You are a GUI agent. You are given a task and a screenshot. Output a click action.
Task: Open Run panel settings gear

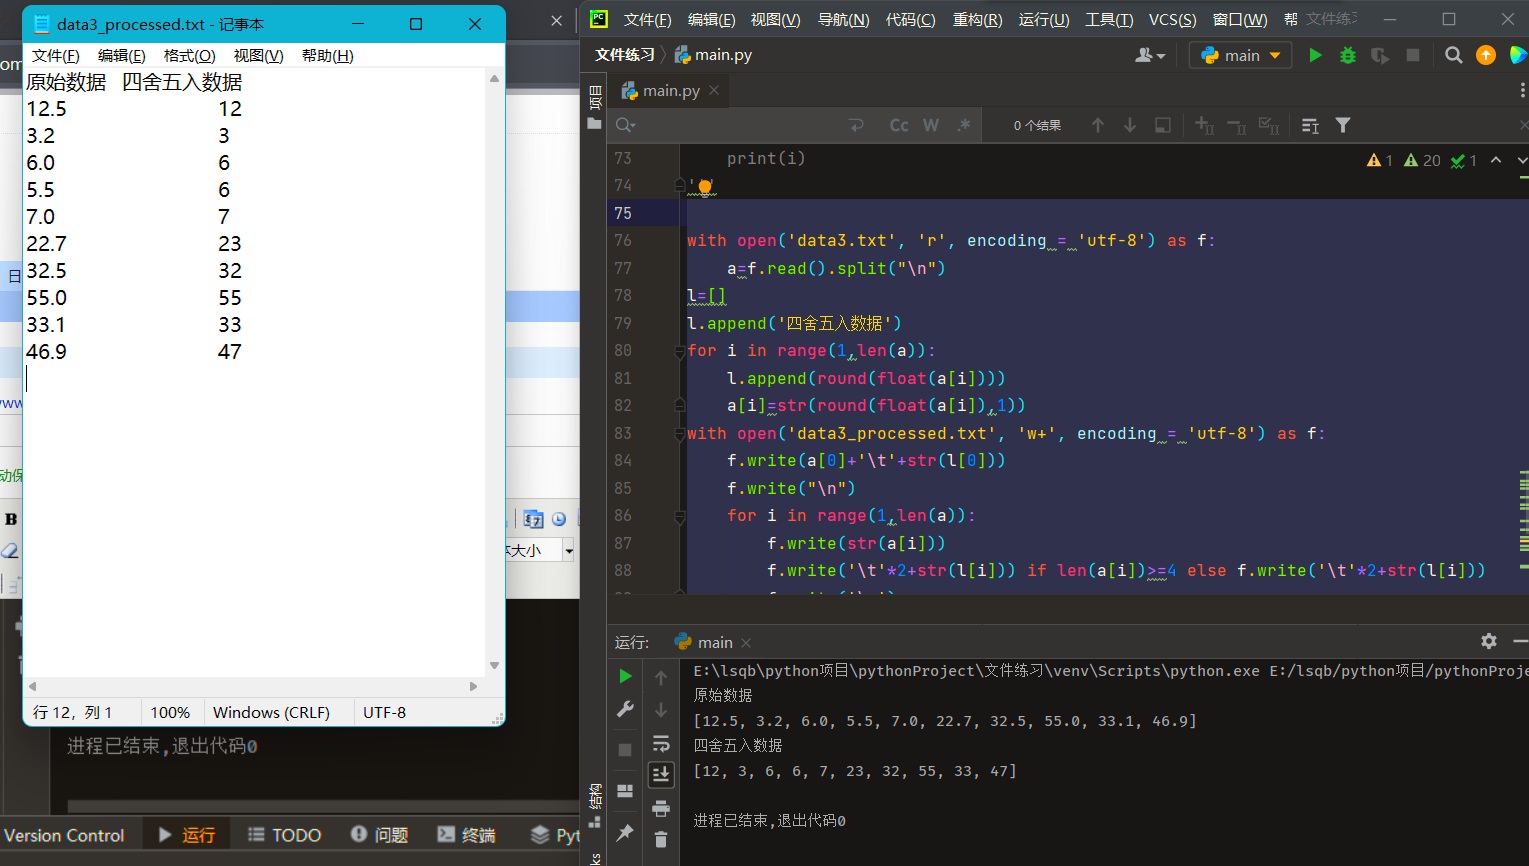[x=1489, y=641]
